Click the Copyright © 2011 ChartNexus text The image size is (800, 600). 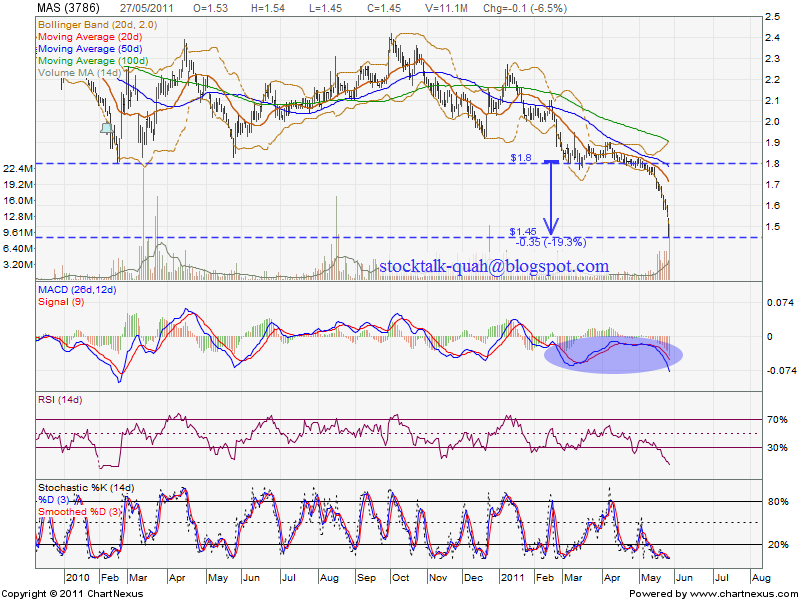(x=72, y=594)
